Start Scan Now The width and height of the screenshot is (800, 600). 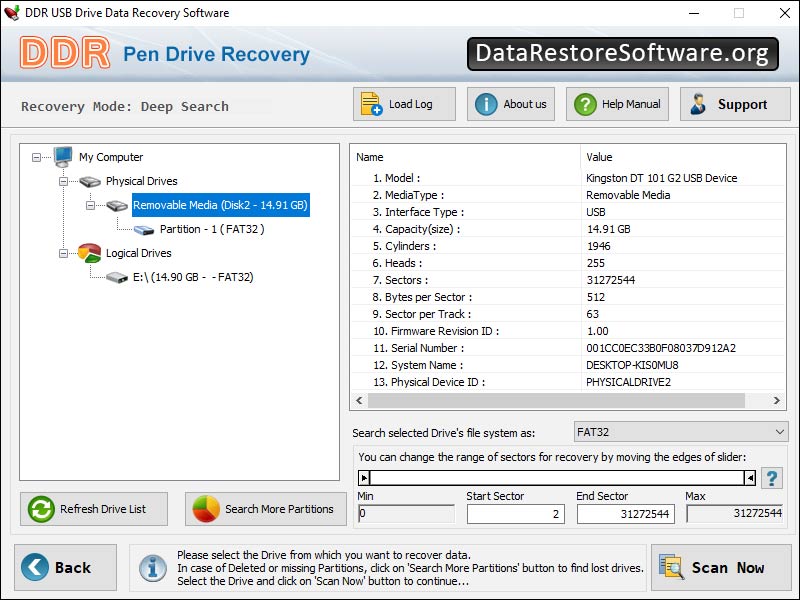tap(721, 567)
